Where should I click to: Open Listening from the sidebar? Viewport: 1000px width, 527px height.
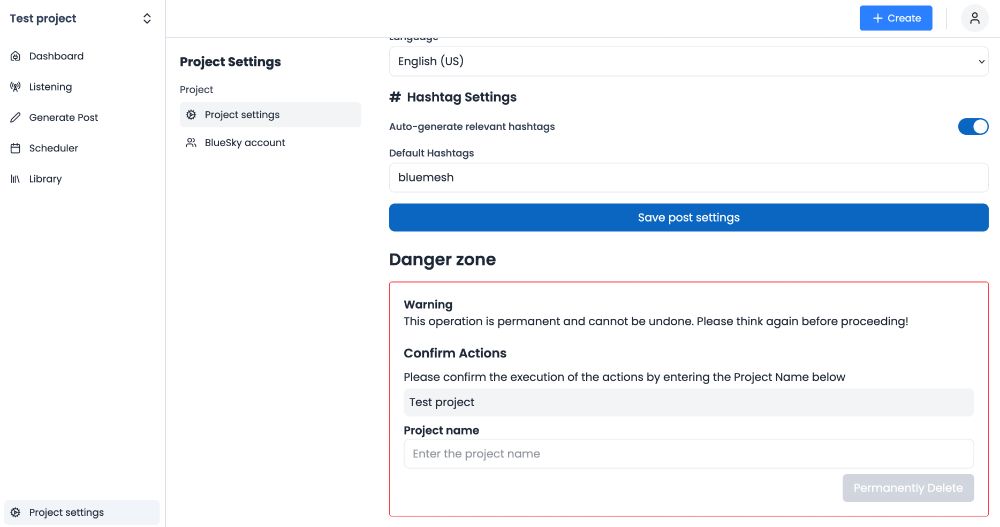click(50, 87)
